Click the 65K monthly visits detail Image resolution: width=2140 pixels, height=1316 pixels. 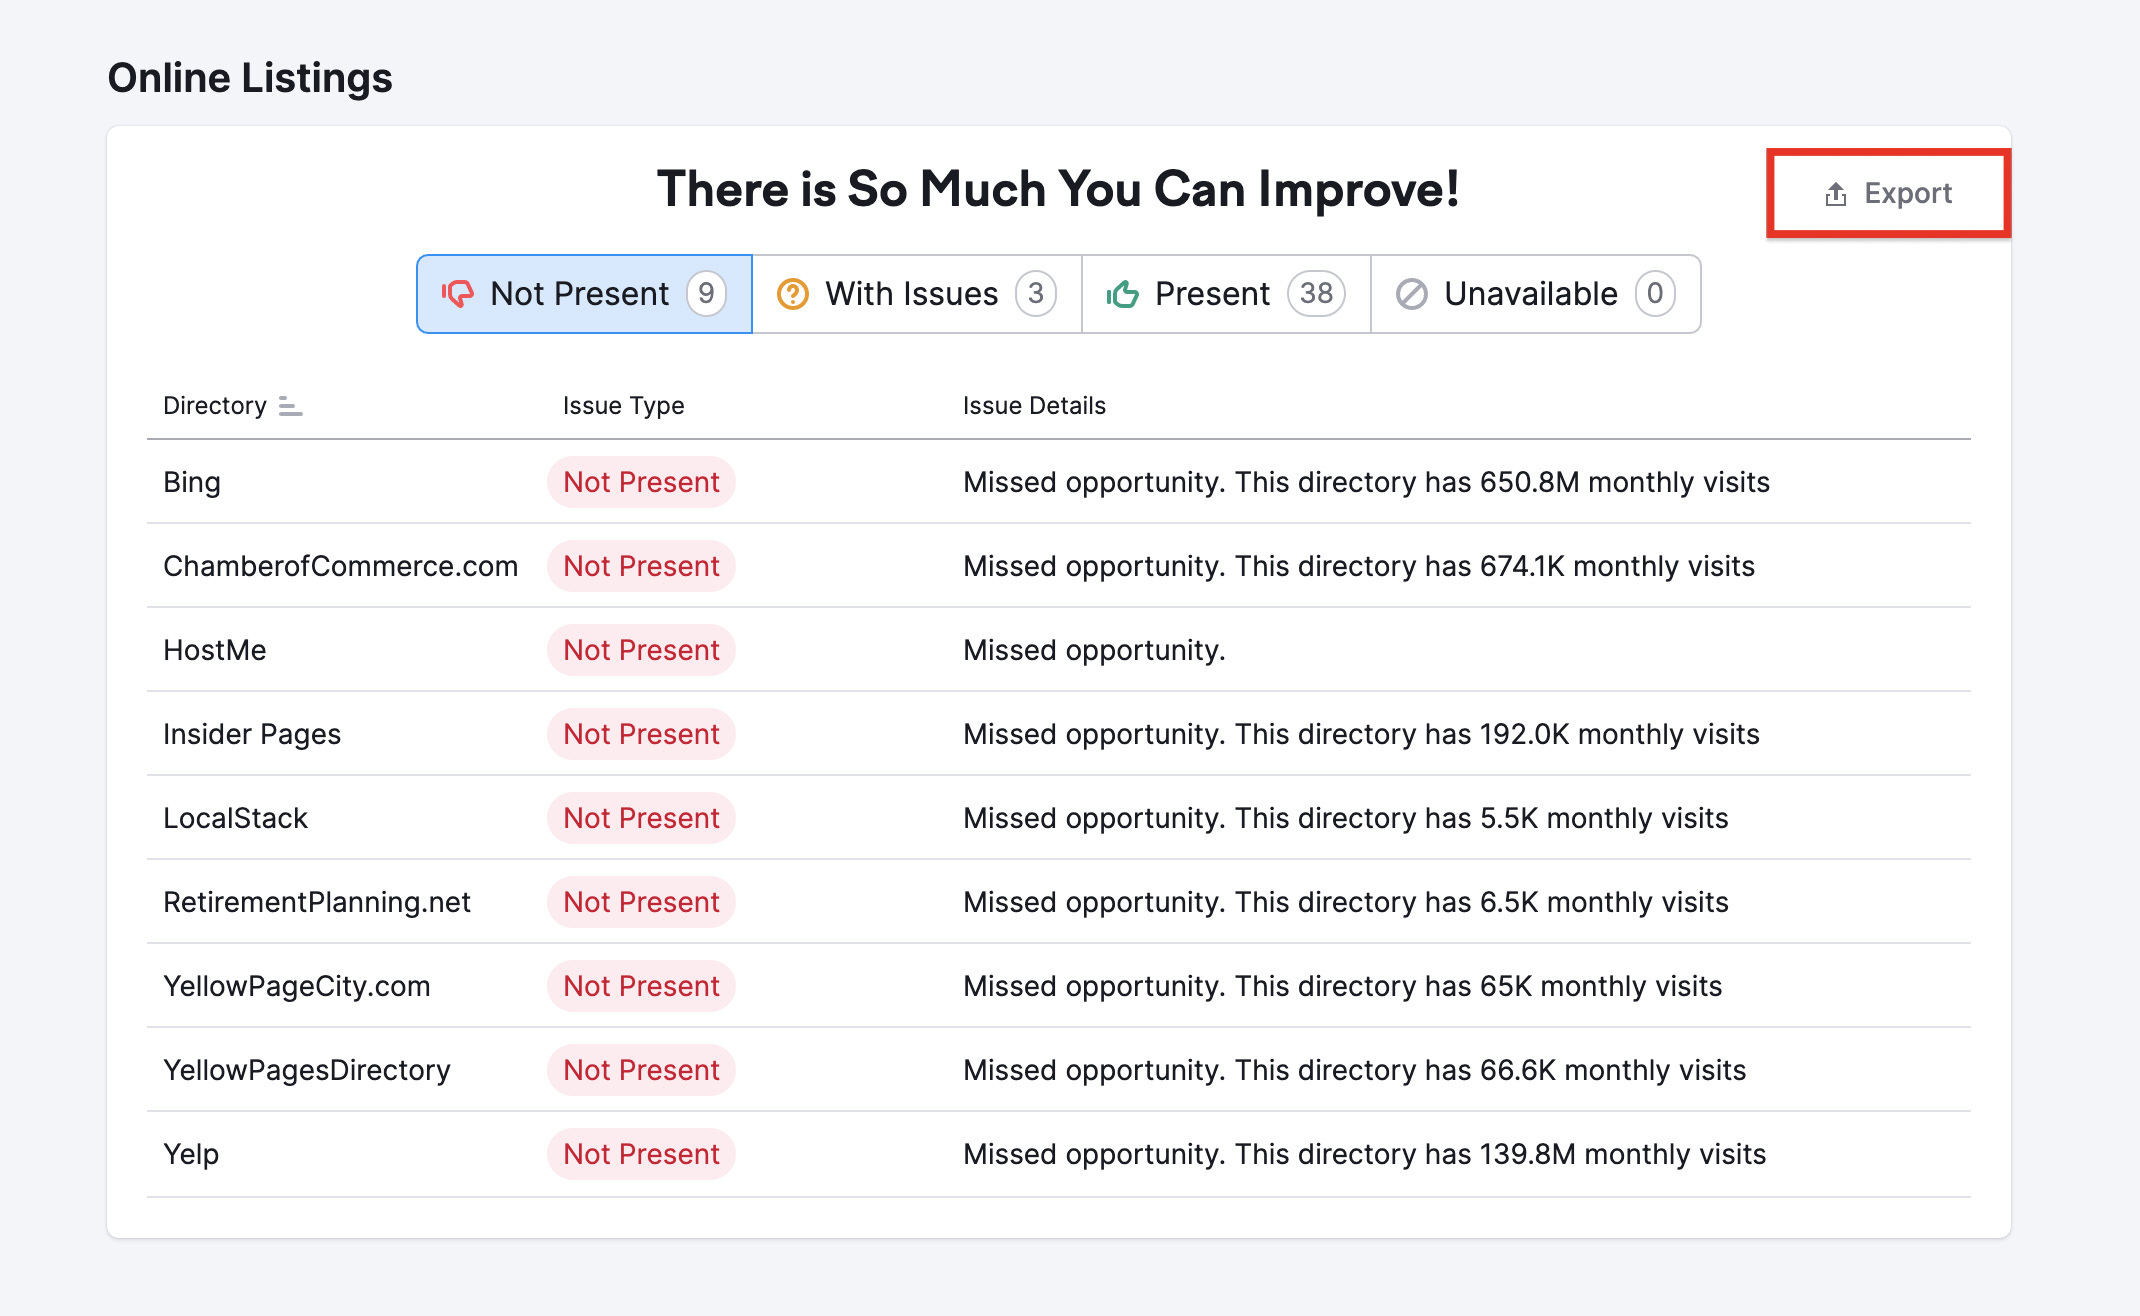click(1343, 986)
